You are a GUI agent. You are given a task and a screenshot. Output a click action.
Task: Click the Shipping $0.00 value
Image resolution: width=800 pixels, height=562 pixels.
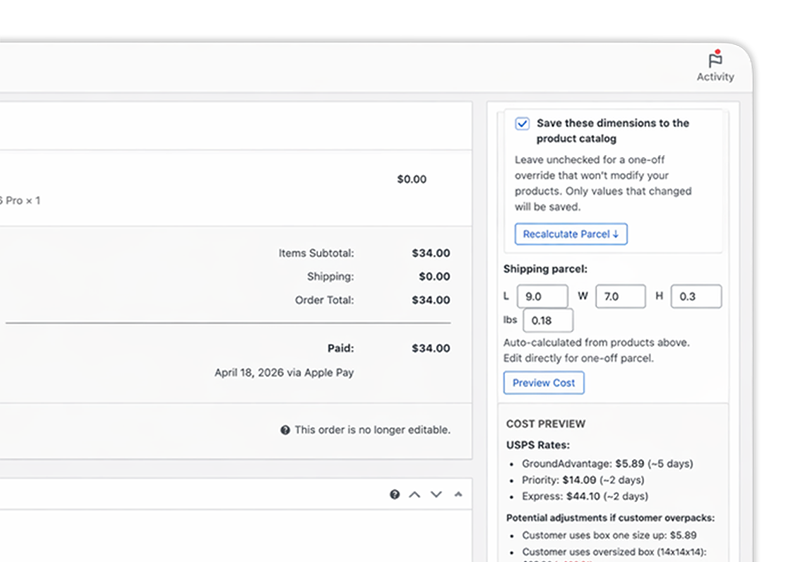435,276
